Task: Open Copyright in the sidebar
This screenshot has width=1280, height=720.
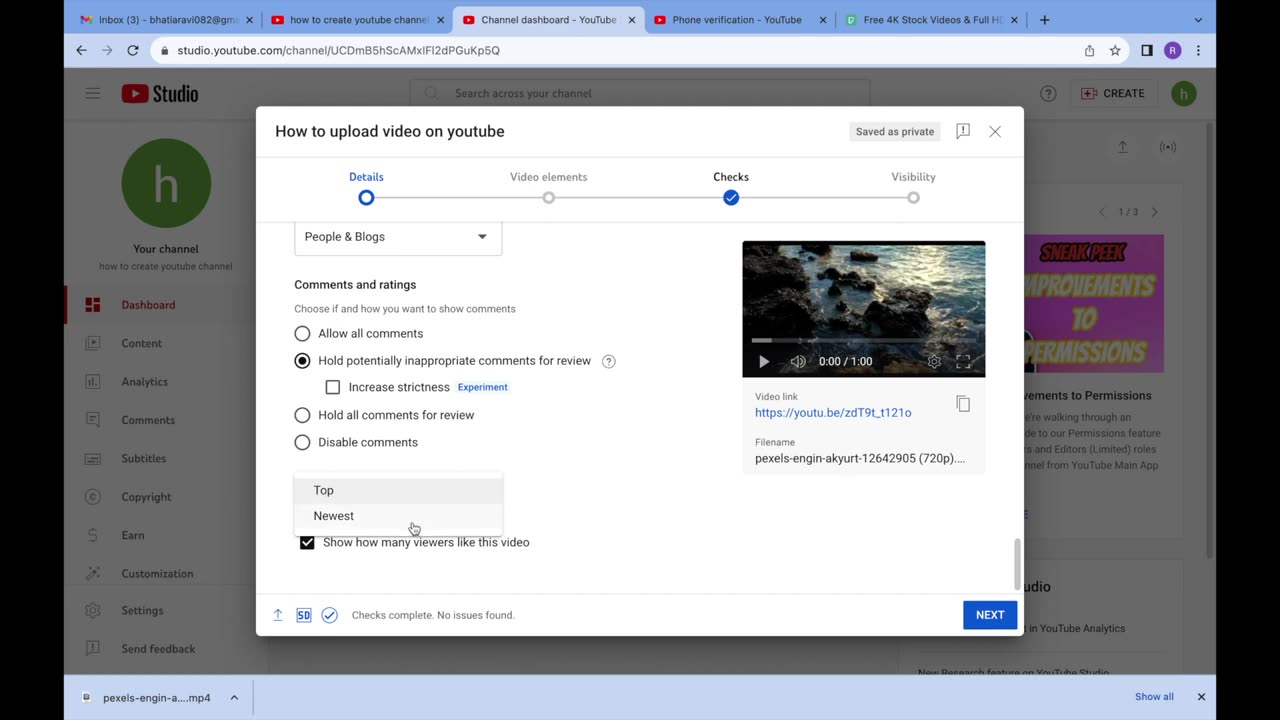Action: point(147,497)
